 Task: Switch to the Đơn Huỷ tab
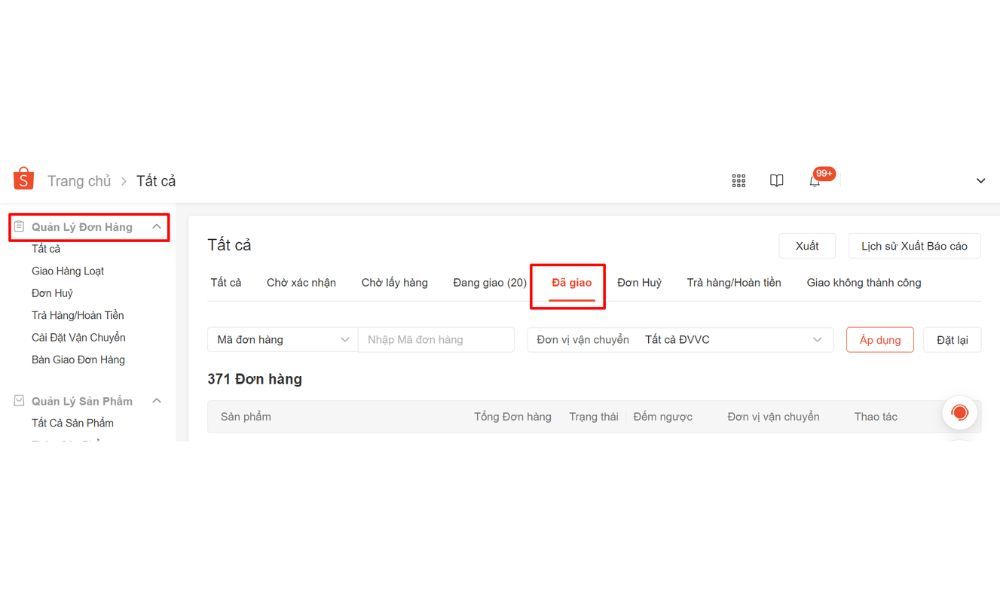click(x=640, y=282)
